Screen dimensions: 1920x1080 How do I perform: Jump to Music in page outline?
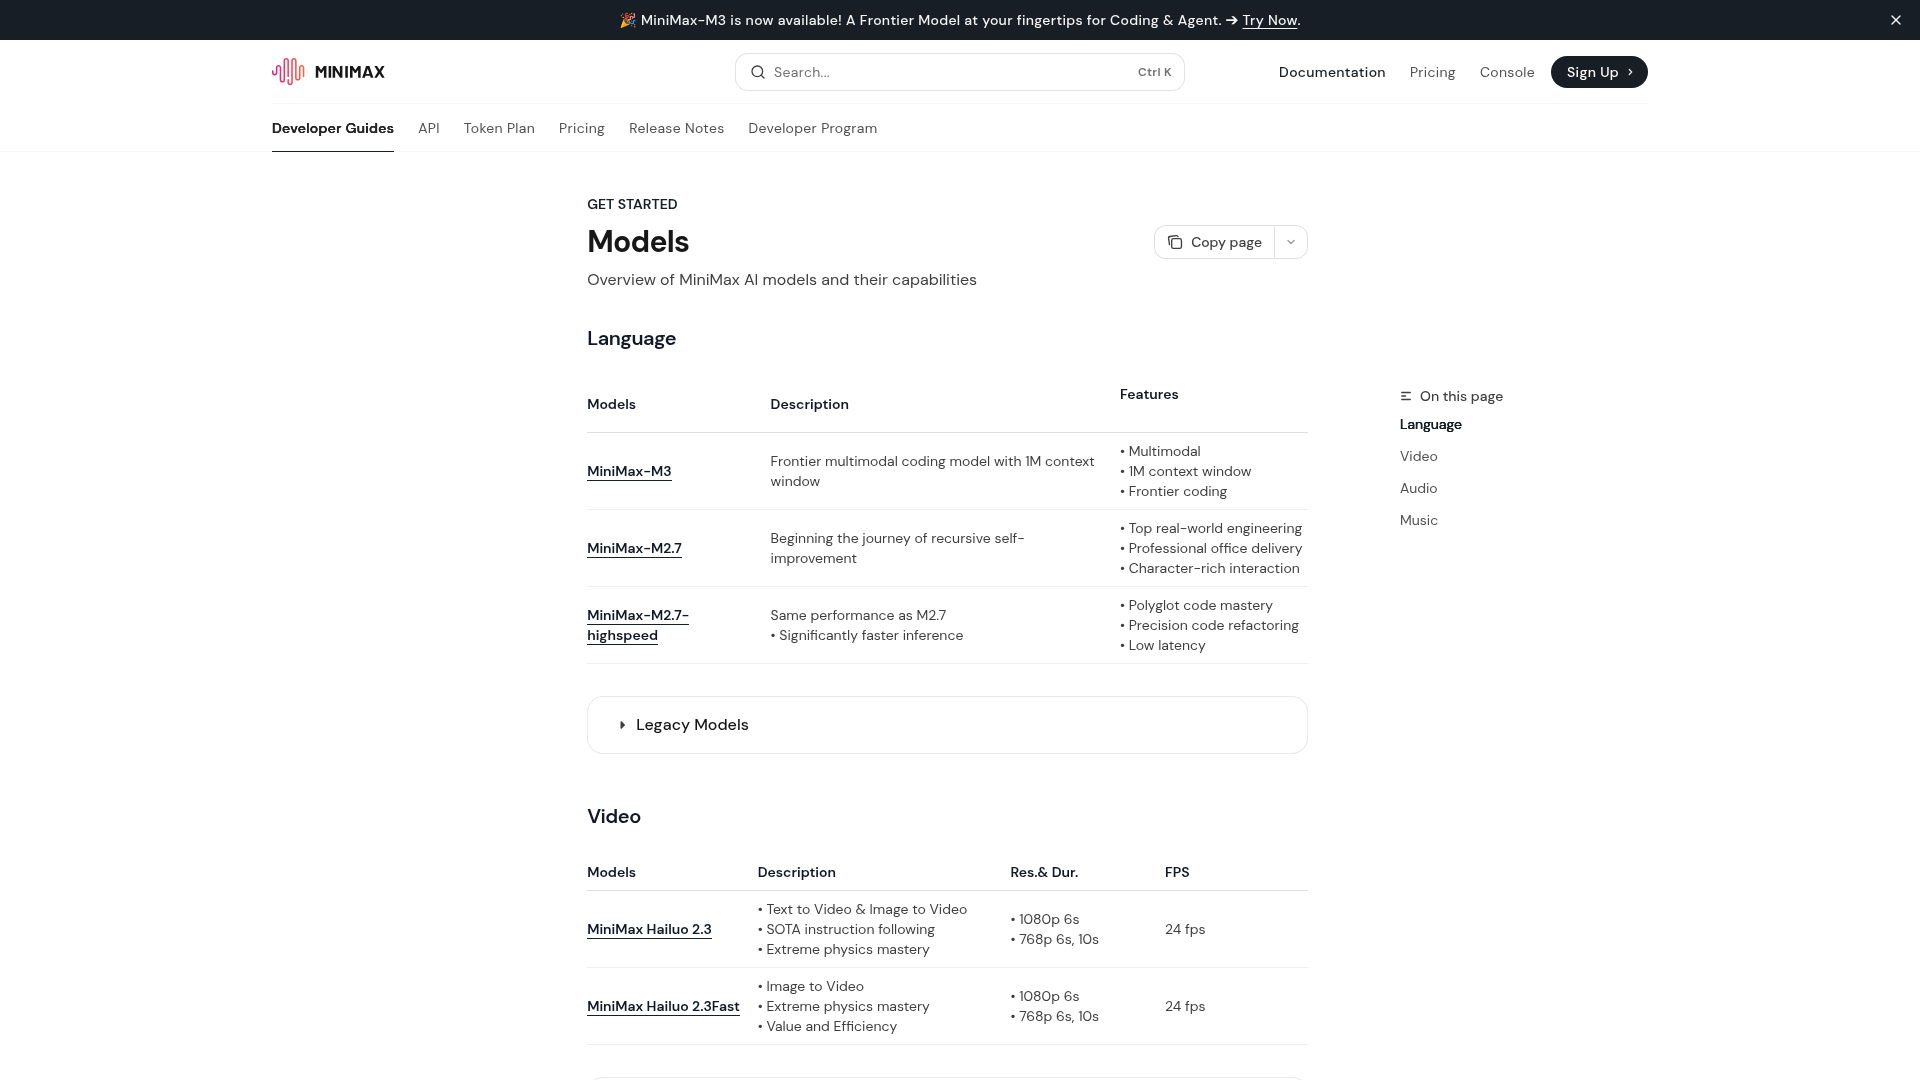[x=1418, y=520]
